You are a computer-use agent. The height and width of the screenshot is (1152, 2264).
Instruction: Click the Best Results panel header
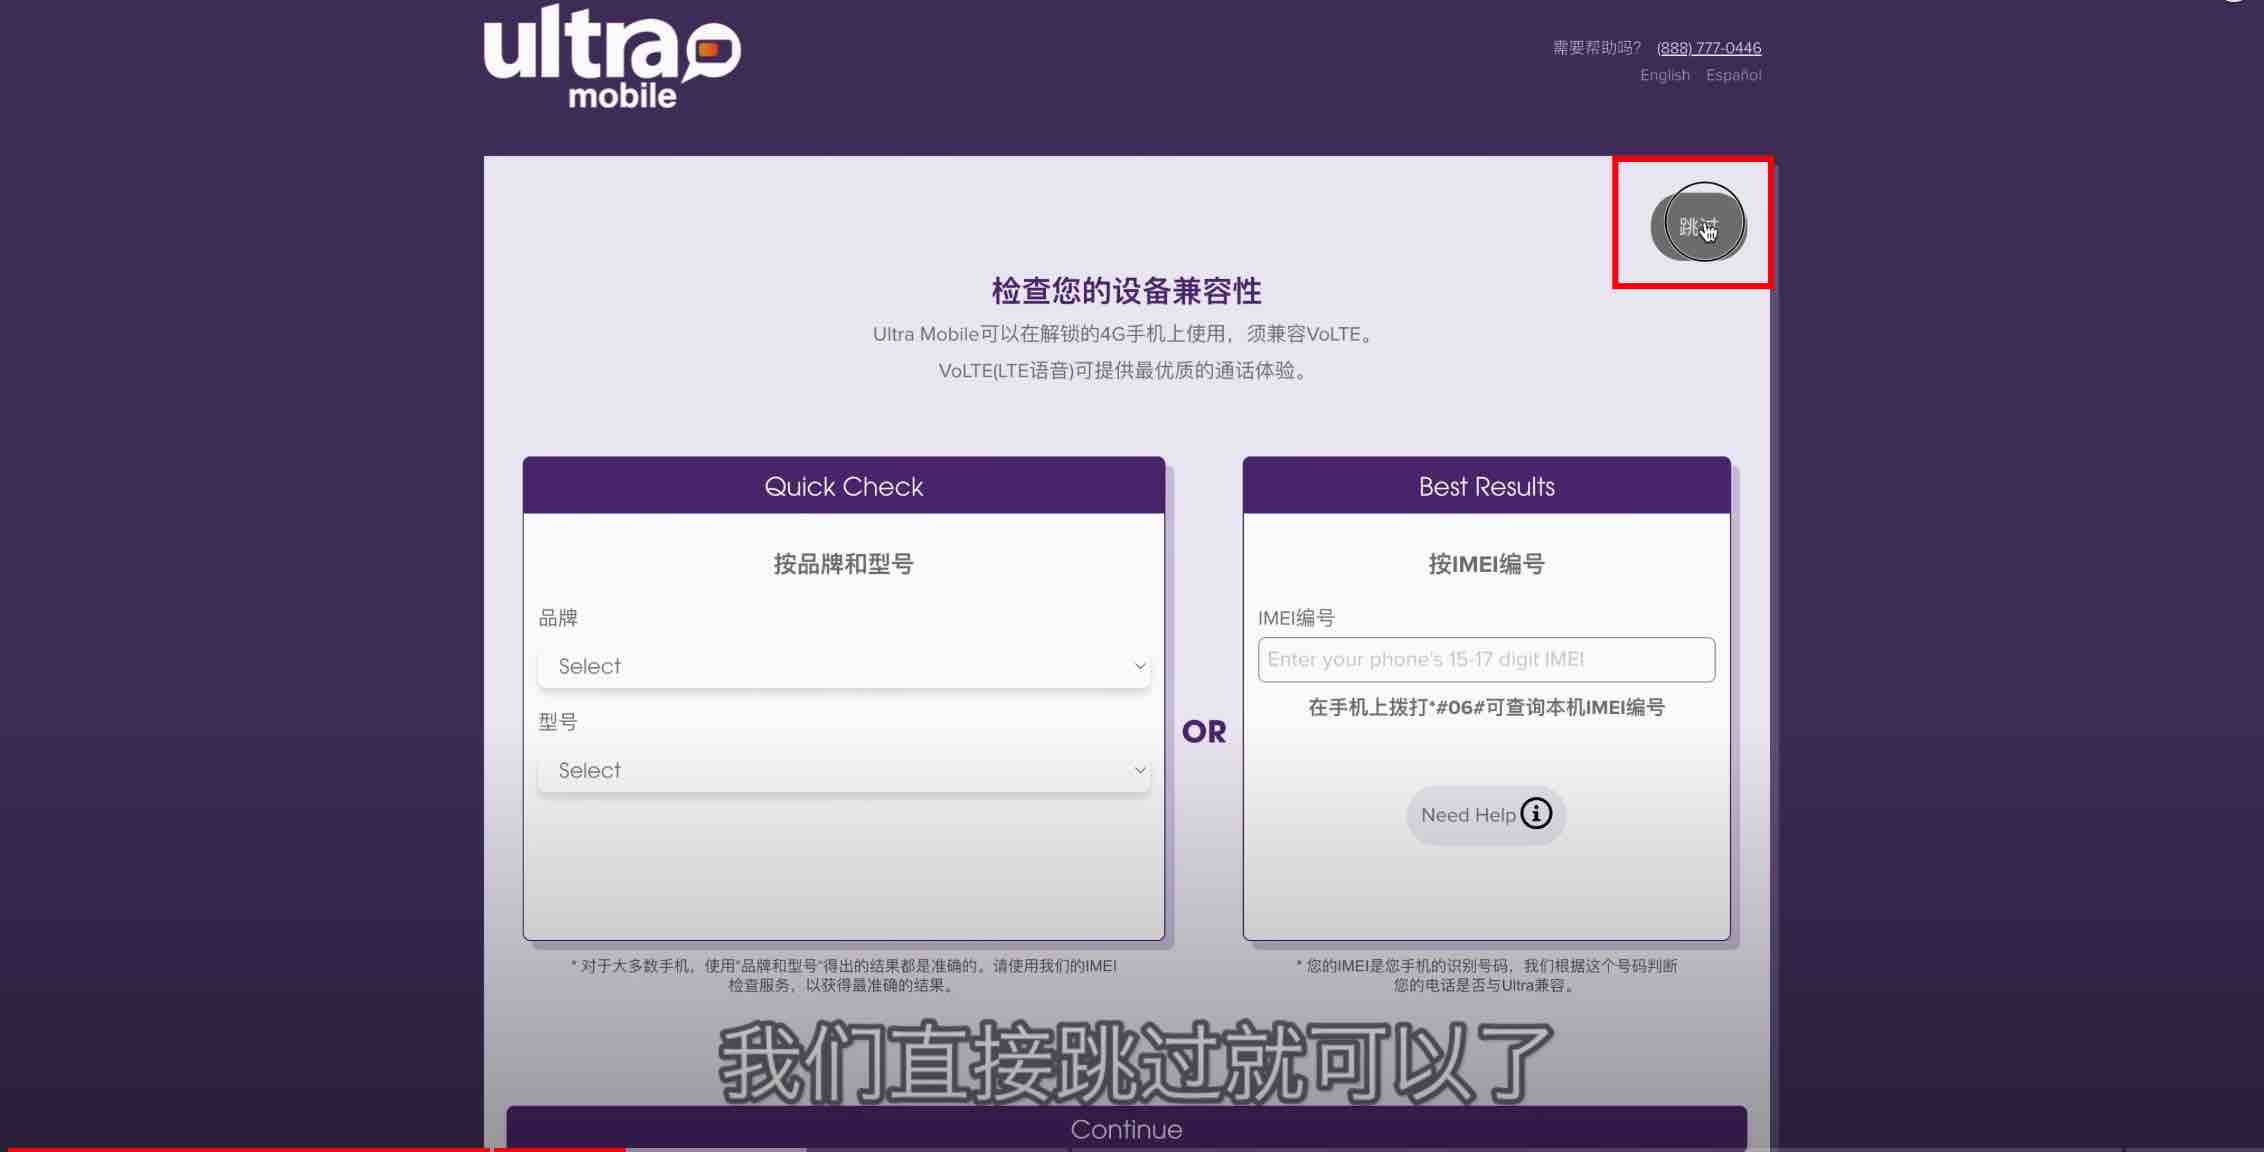tap(1486, 486)
